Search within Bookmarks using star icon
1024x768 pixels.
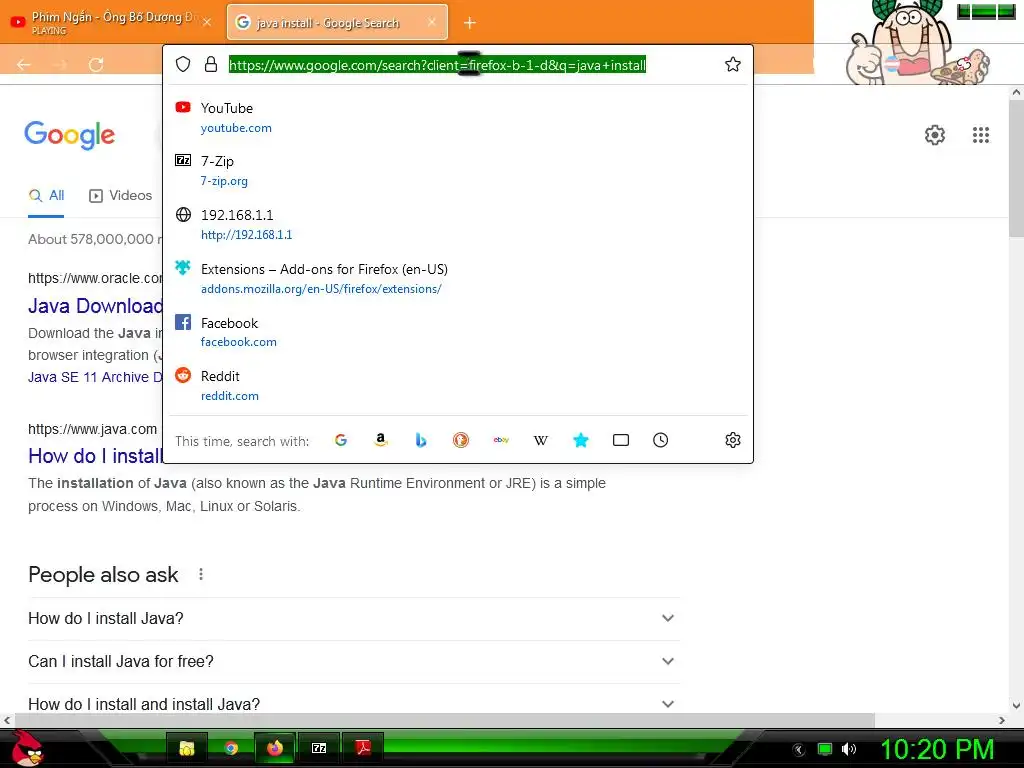(581, 440)
